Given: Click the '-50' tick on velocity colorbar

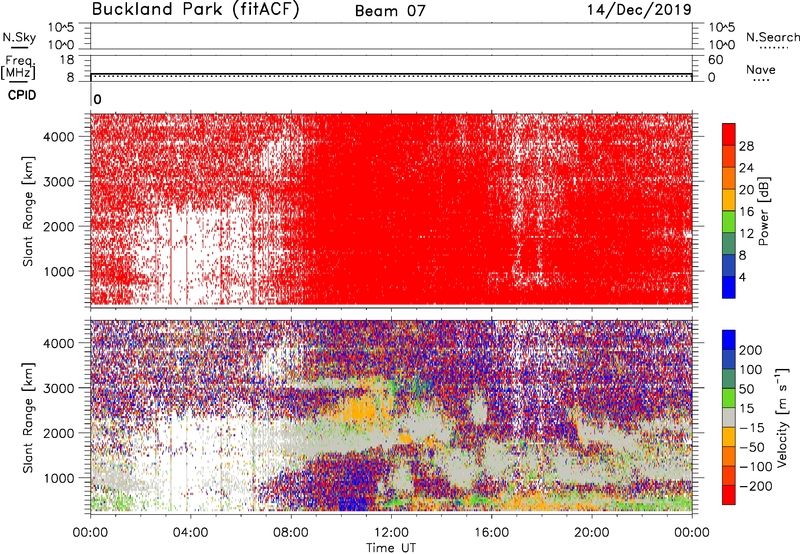Looking at the screenshot, I should pyautogui.click(x=752, y=447).
